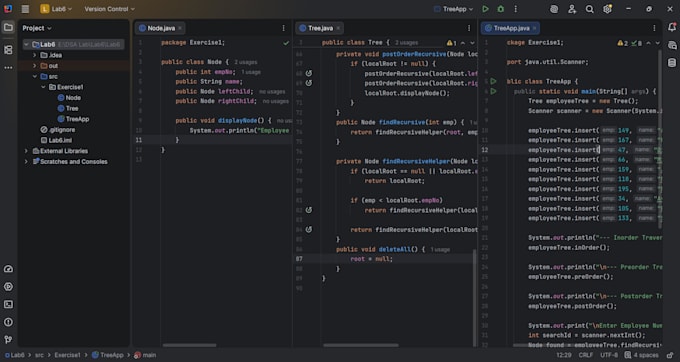The width and height of the screenshot is (680, 362).
Task: Select Node class in project tree
Action: point(73,98)
